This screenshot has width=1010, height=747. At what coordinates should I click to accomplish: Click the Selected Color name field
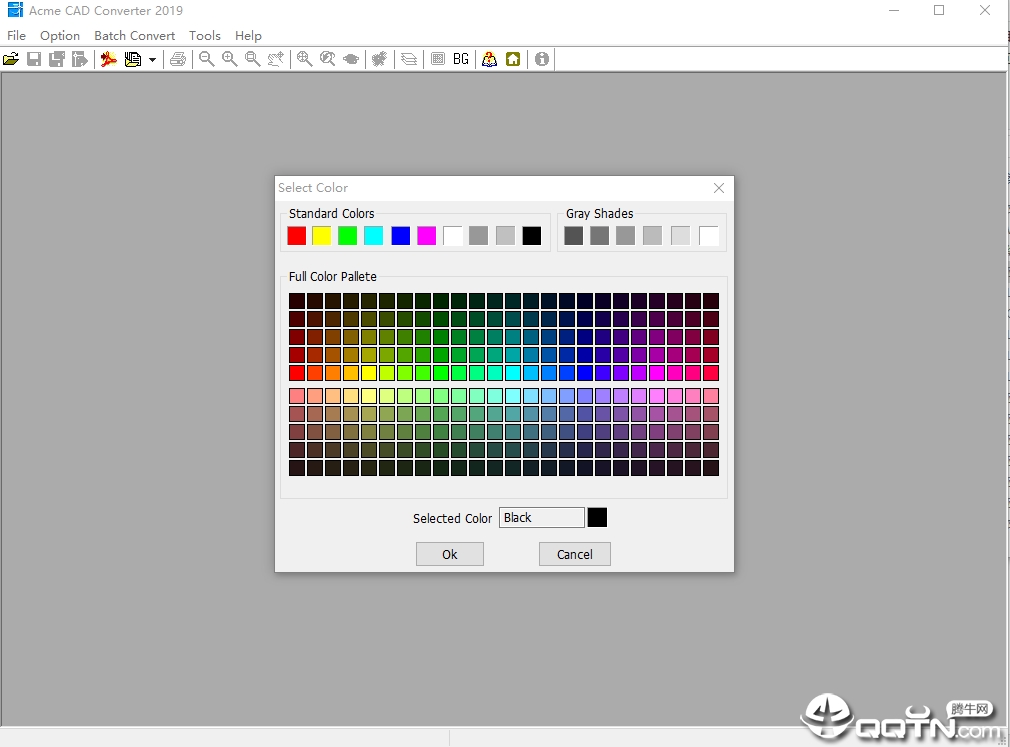coord(542,518)
